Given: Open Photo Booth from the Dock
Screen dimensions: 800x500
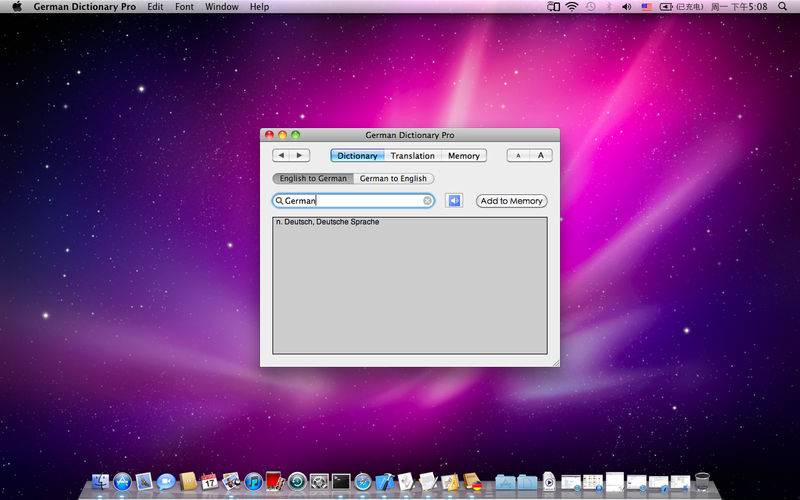Looking at the screenshot, I should pos(275,481).
